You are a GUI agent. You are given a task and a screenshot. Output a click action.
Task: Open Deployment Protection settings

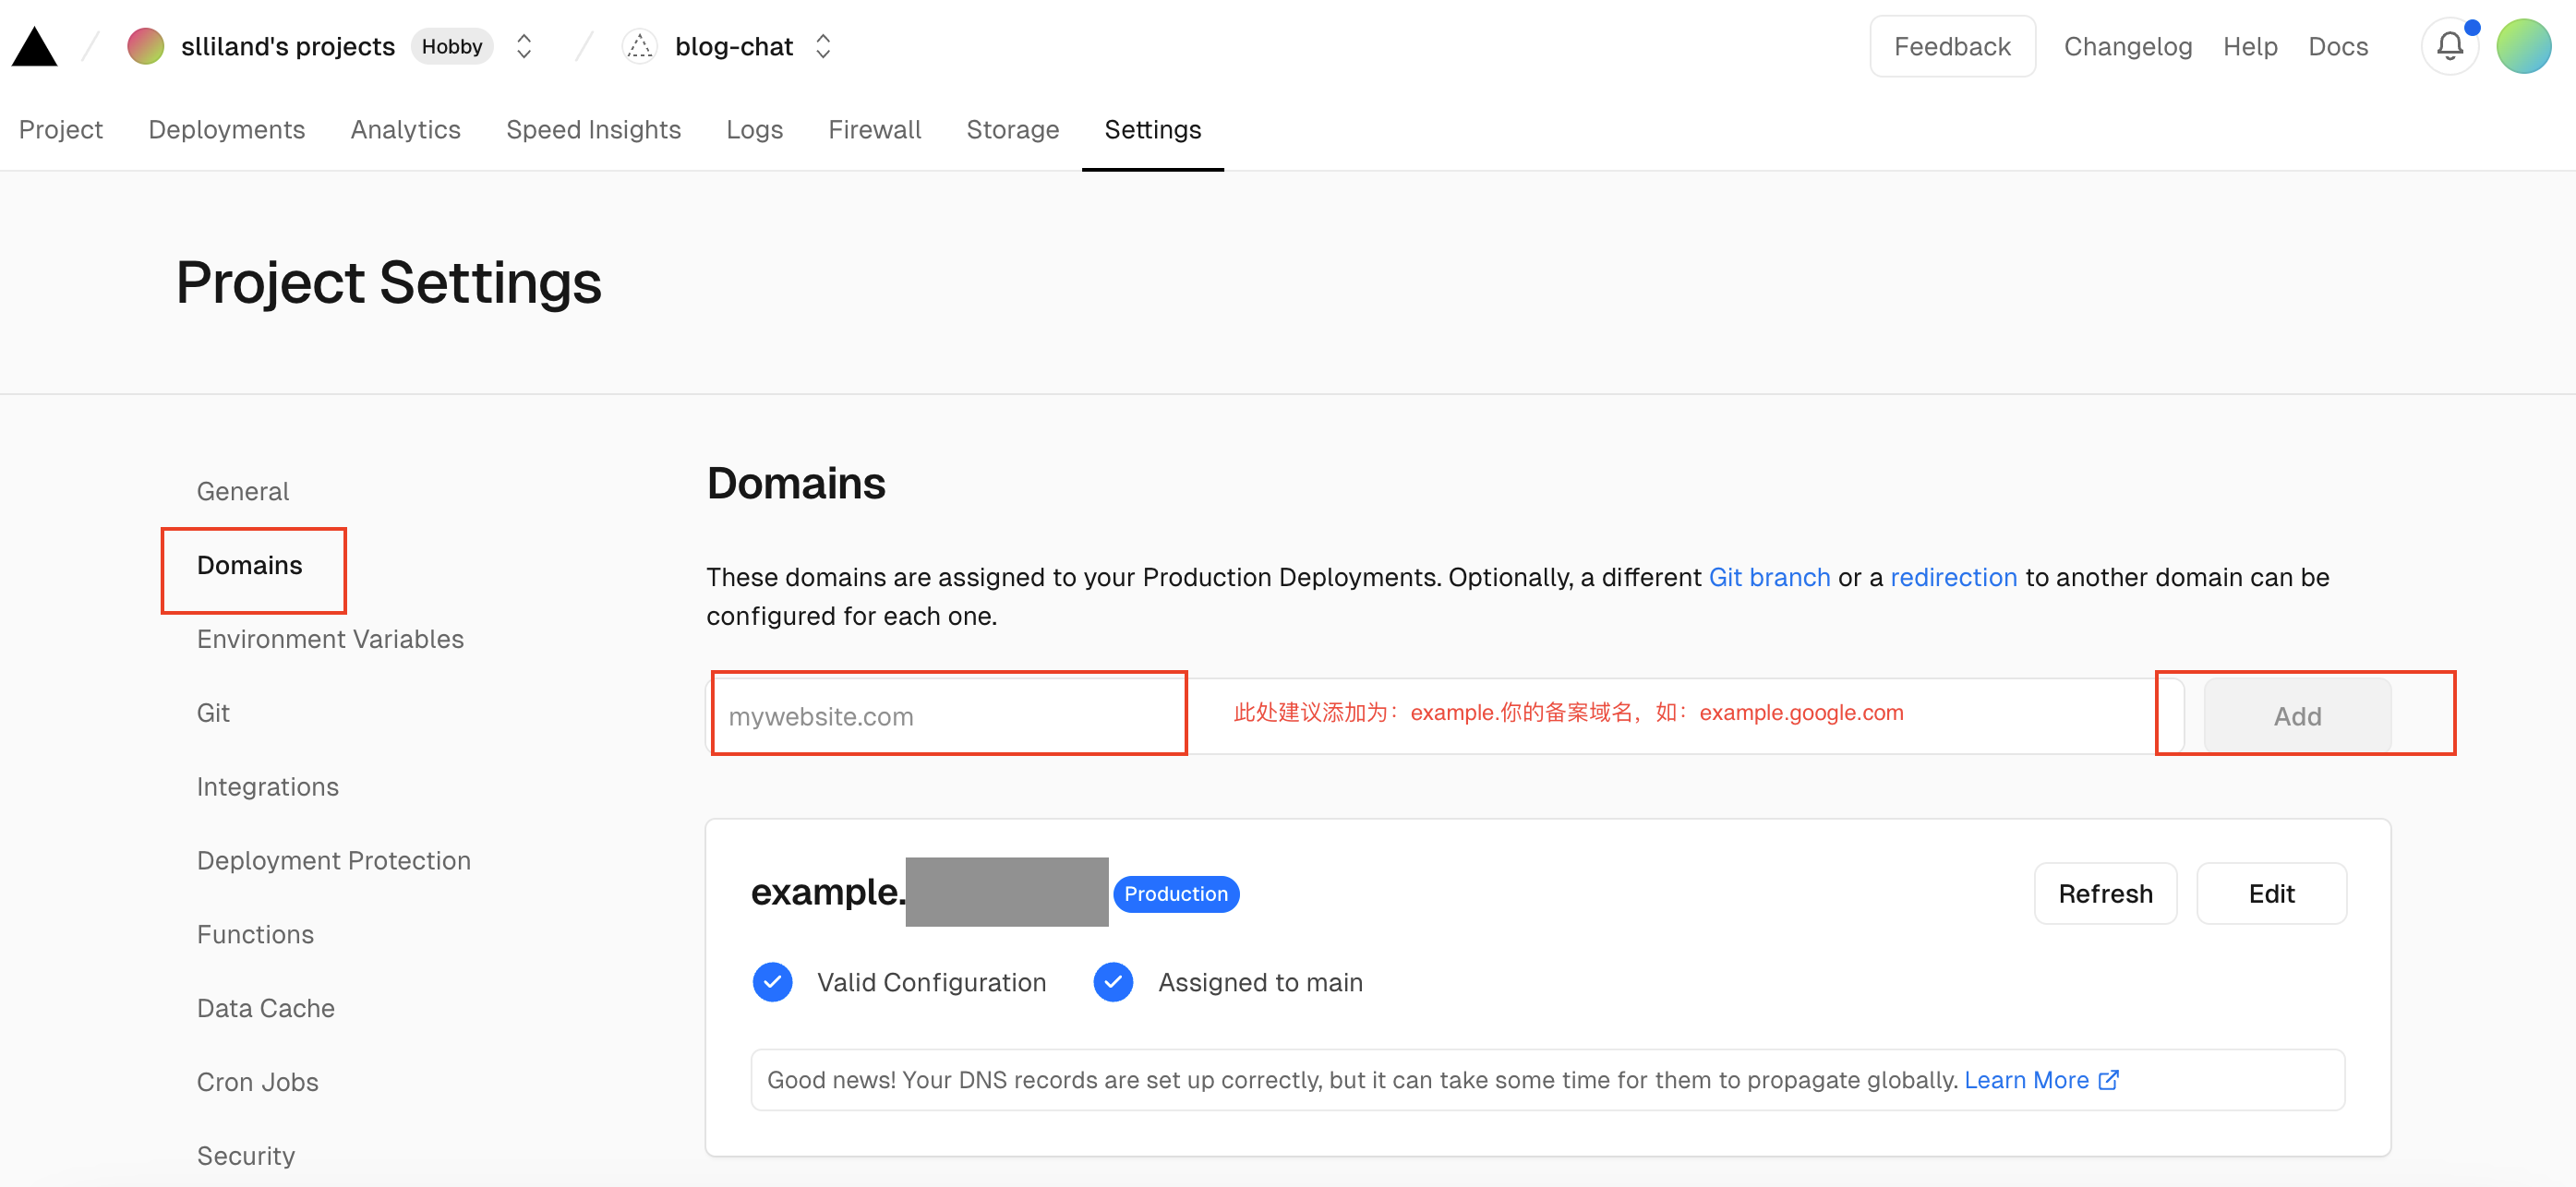point(334,861)
